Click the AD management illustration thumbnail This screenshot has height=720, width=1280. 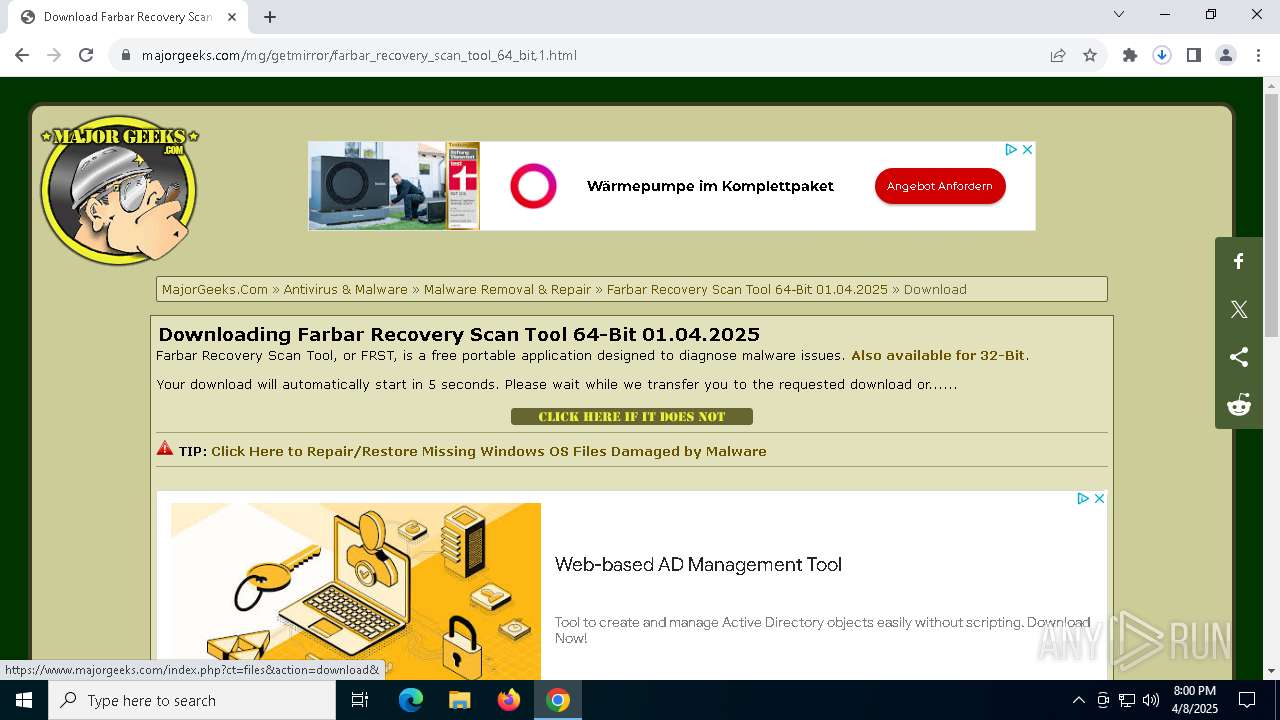coord(356,591)
